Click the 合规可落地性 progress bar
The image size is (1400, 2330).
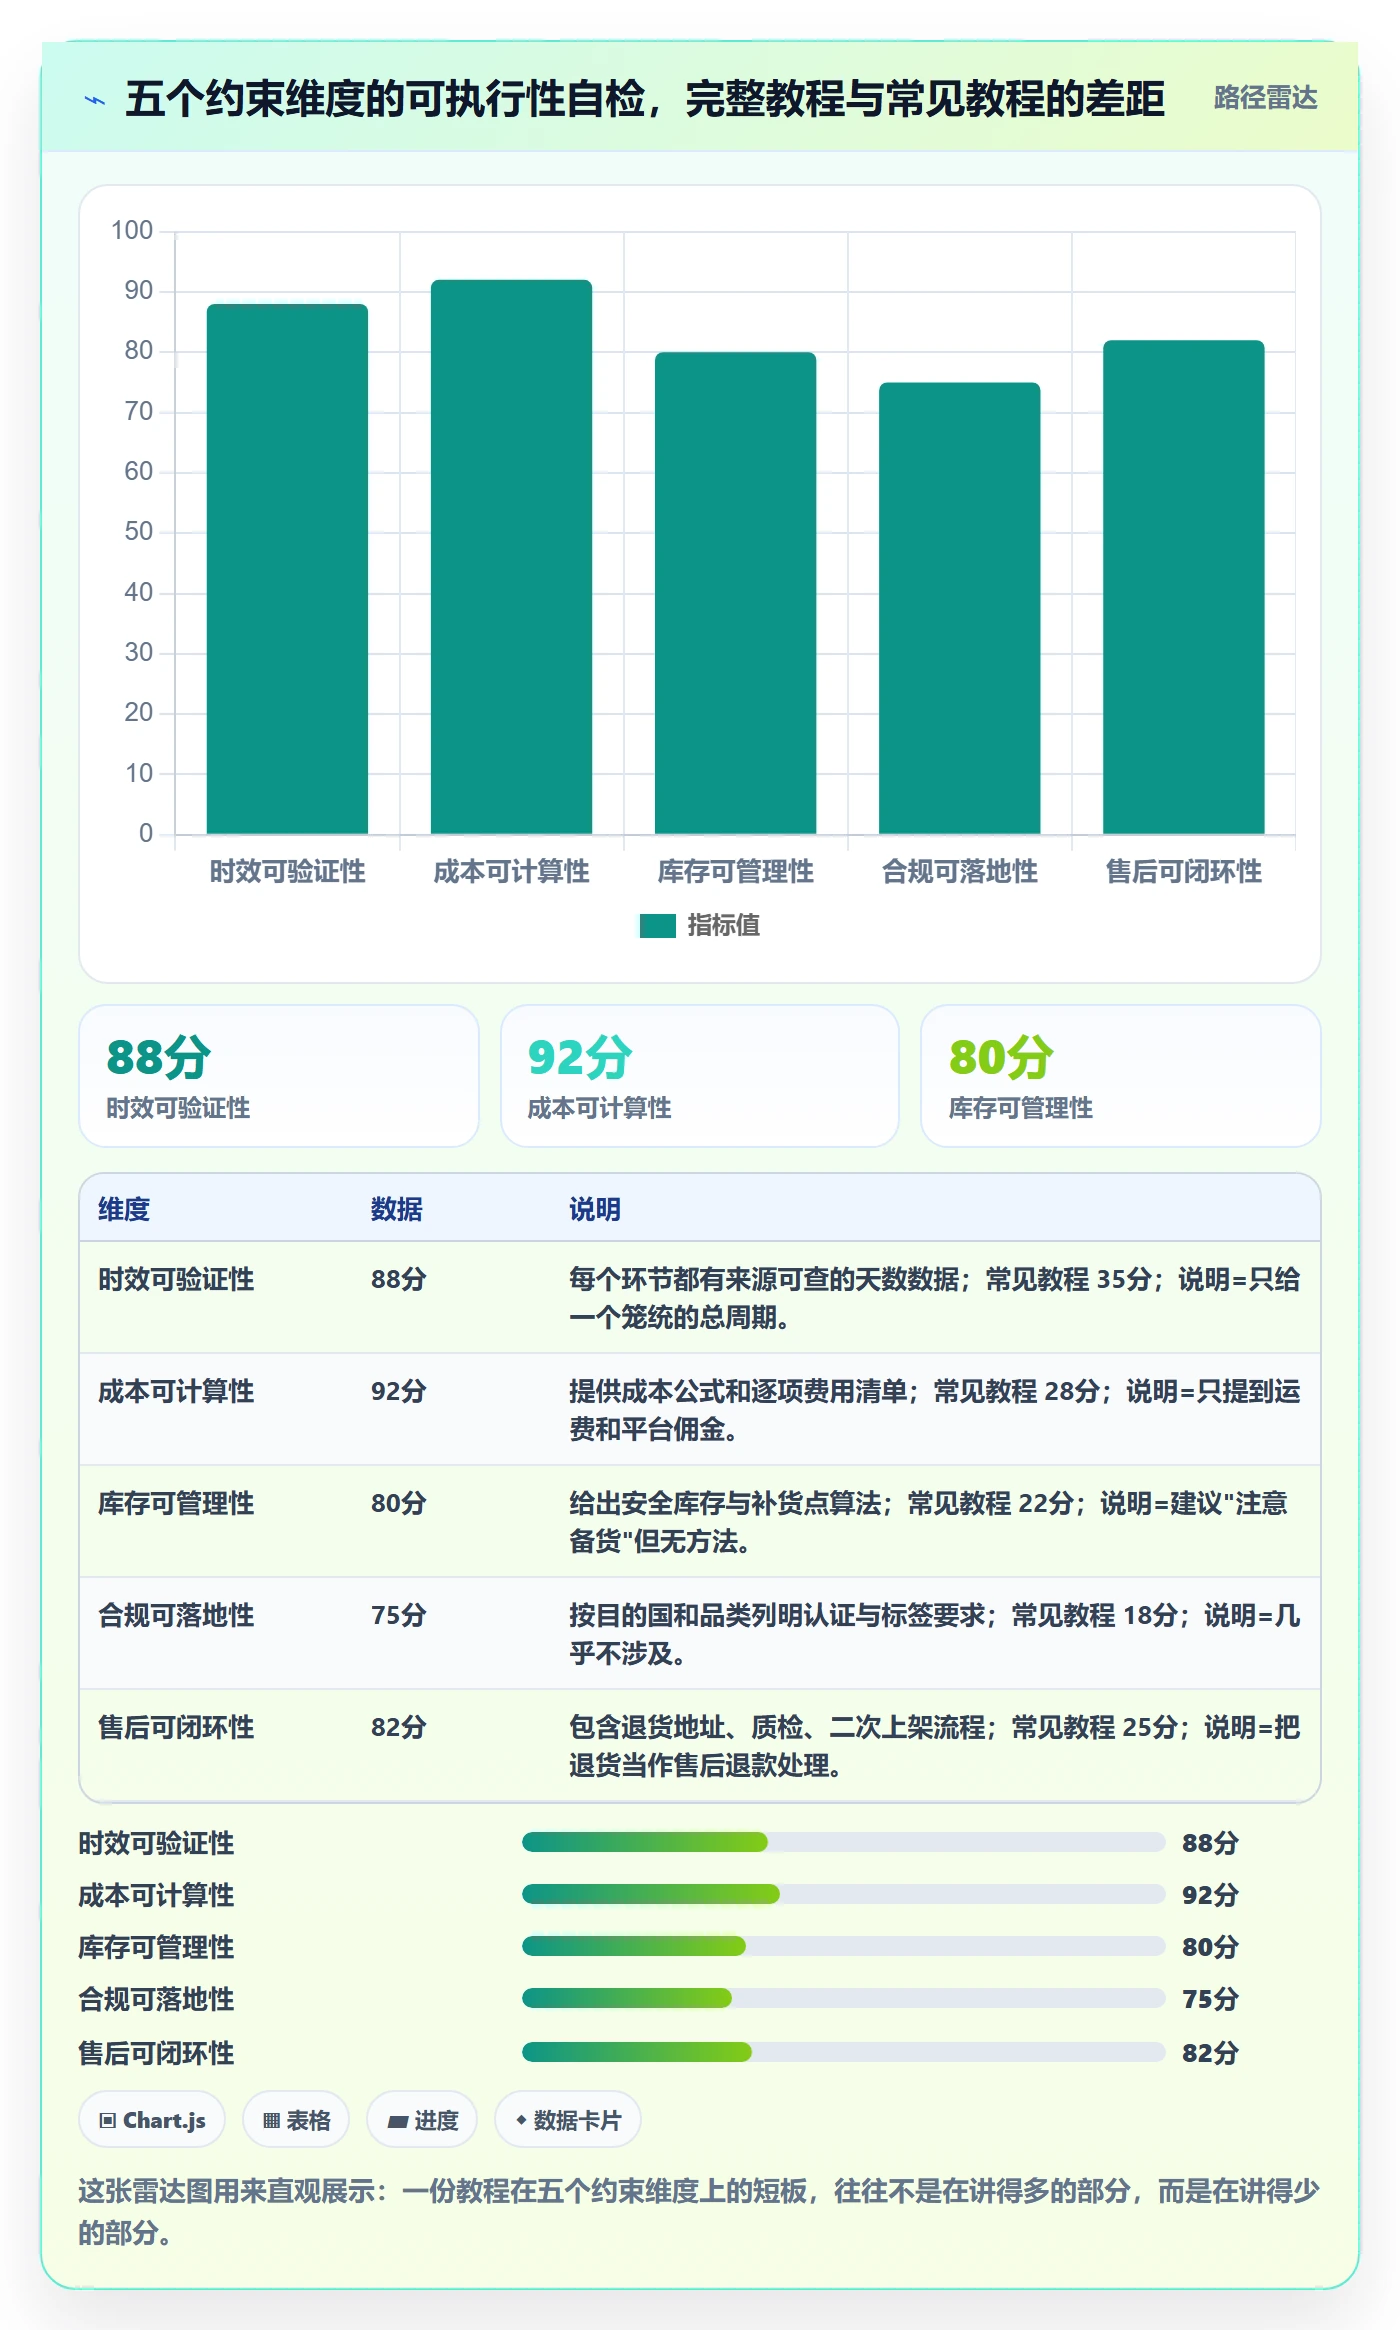click(x=844, y=1998)
